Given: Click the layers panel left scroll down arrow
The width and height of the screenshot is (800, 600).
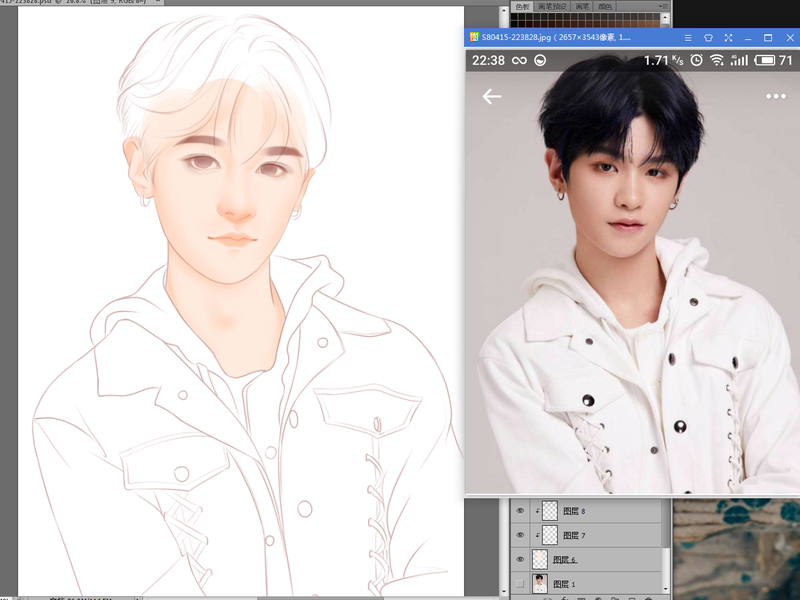Looking at the screenshot, I should (x=504, y=592).
